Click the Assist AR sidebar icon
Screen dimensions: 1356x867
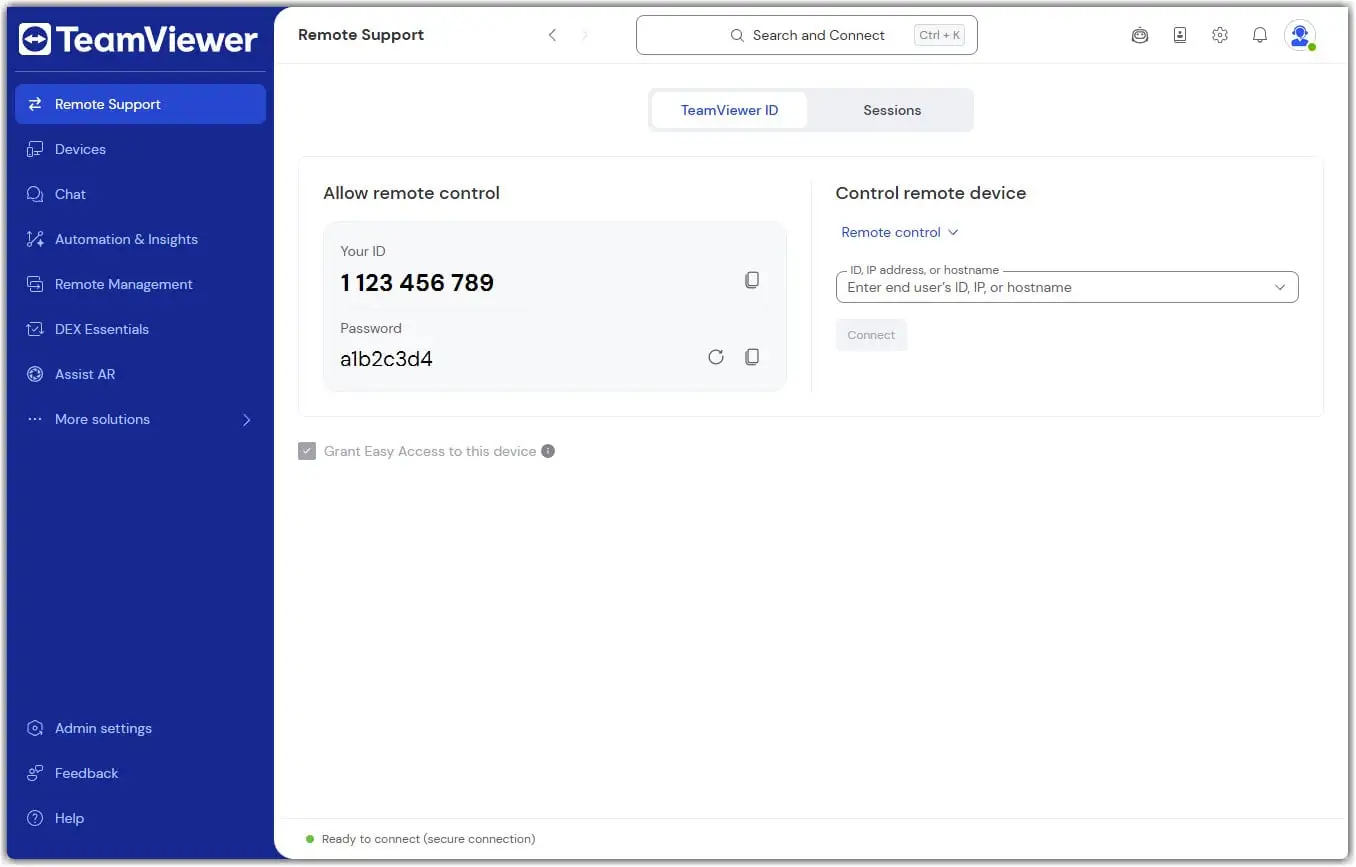click(35, 374)
